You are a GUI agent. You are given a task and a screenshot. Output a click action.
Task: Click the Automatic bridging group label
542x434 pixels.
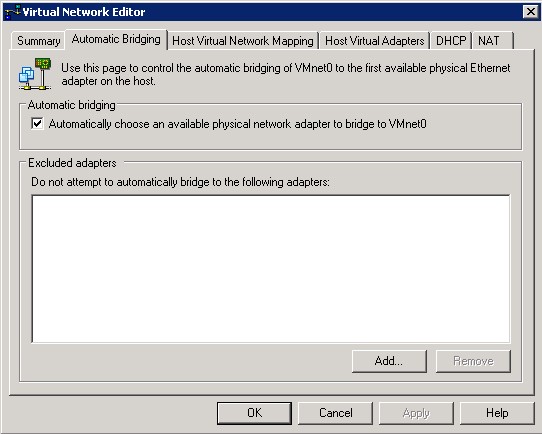[72, 105]
